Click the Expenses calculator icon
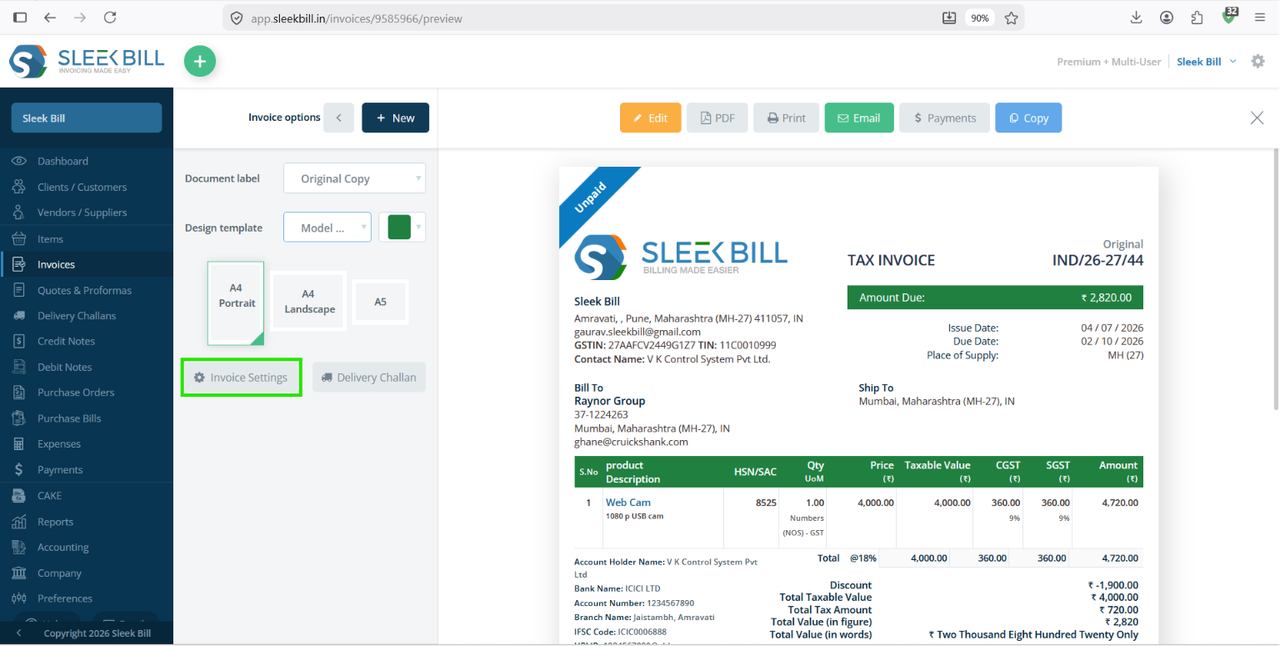The image size is (1280, 646). [x=19, y=444]
